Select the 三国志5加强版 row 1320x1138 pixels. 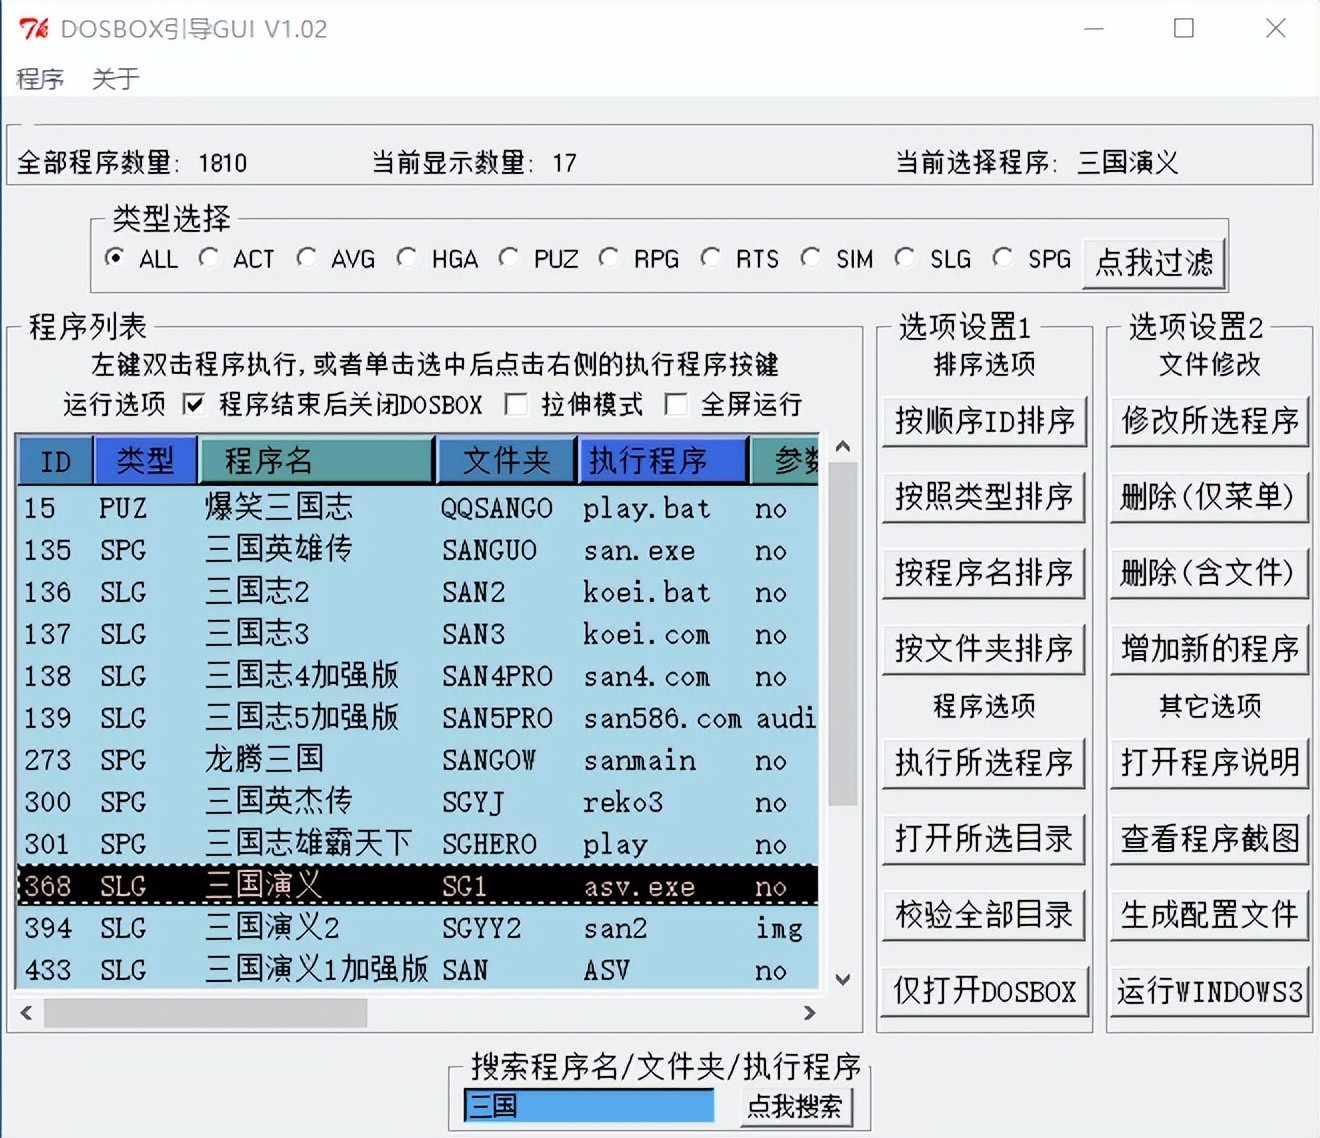point(418,718)
